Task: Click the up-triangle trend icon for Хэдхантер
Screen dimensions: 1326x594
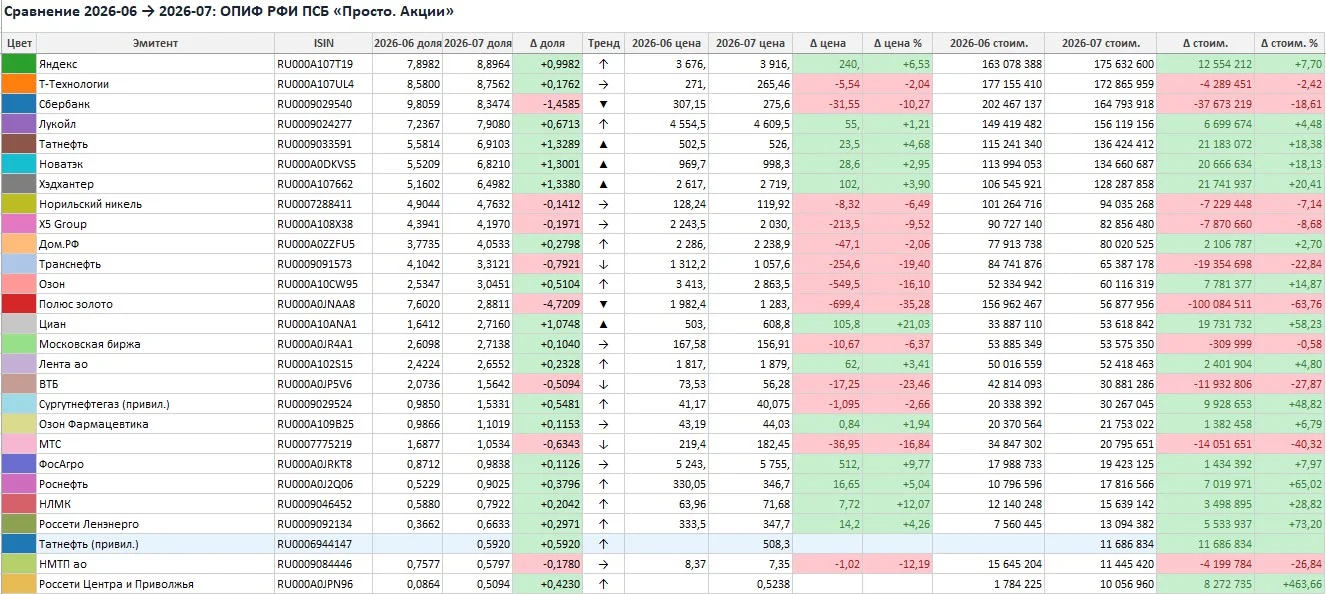Action: (x=604, y=184)
